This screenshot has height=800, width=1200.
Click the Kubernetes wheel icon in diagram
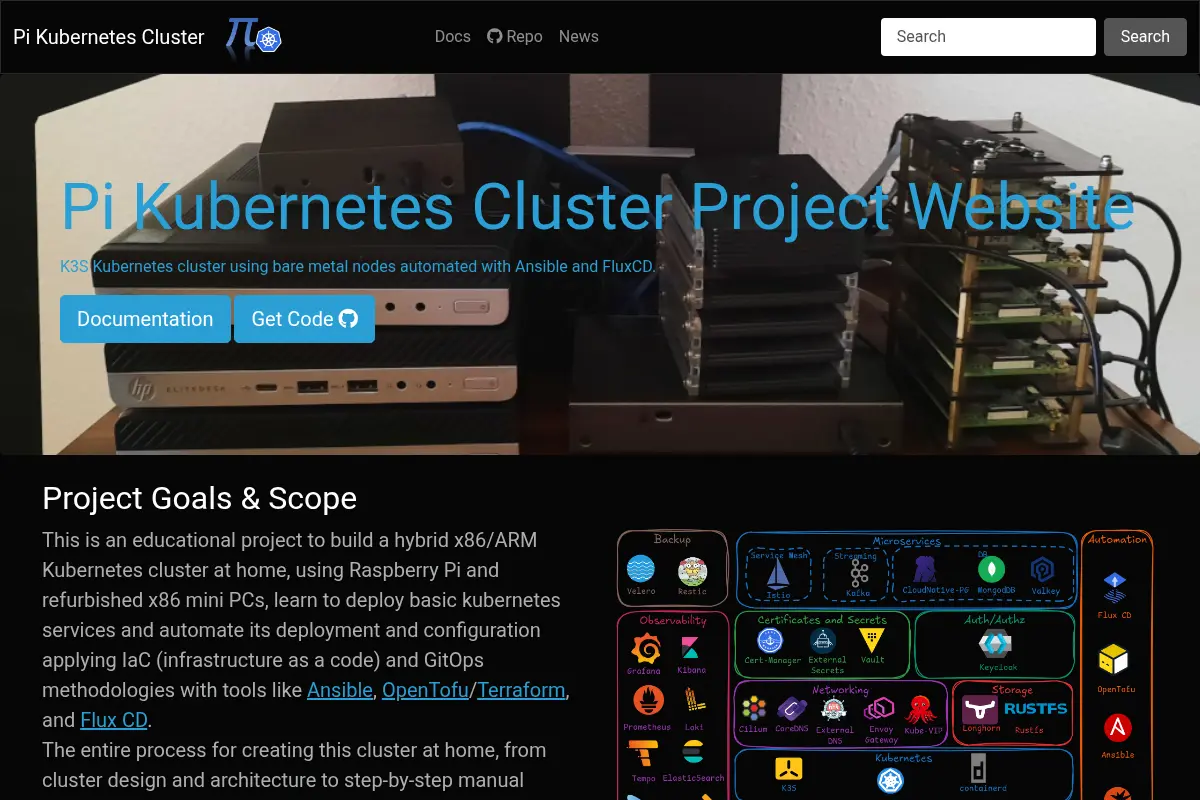890,779
